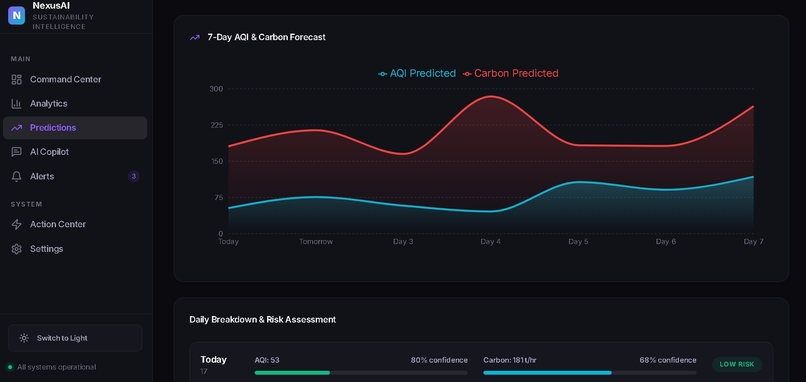Screen dimensions: 806x382
Task: Click the LOW RISK badge for Today
Action: point(737,365)
